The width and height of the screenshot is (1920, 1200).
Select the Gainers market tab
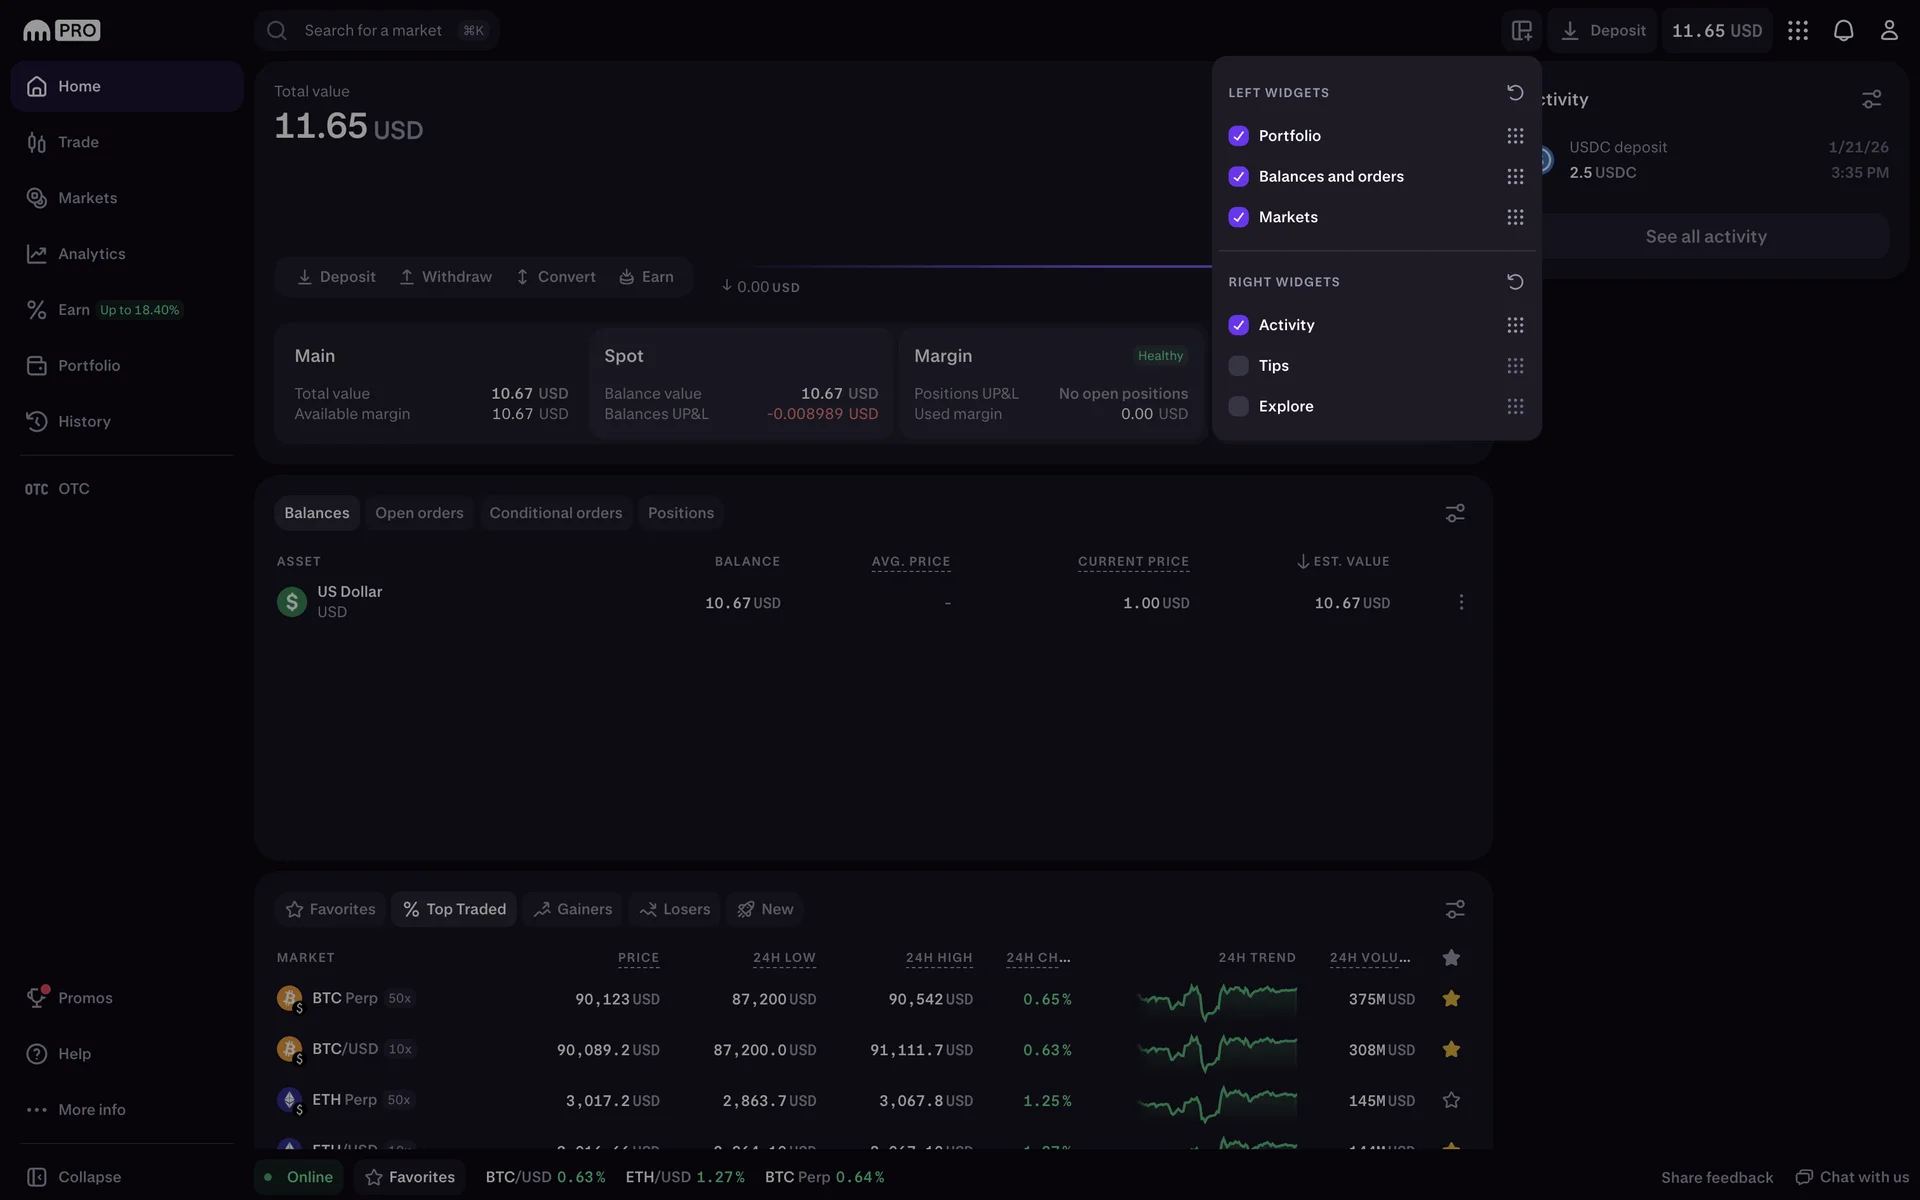coord(573,909)
